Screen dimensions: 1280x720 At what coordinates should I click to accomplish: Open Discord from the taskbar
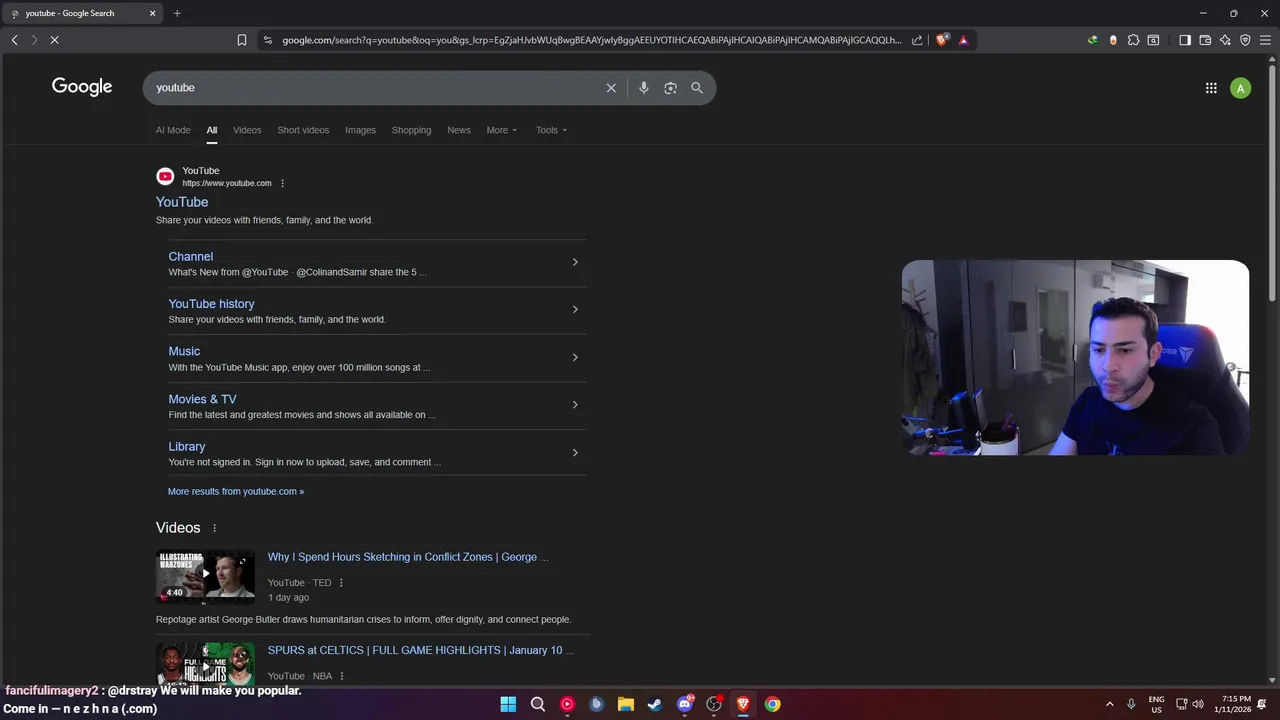pos(685,704)
